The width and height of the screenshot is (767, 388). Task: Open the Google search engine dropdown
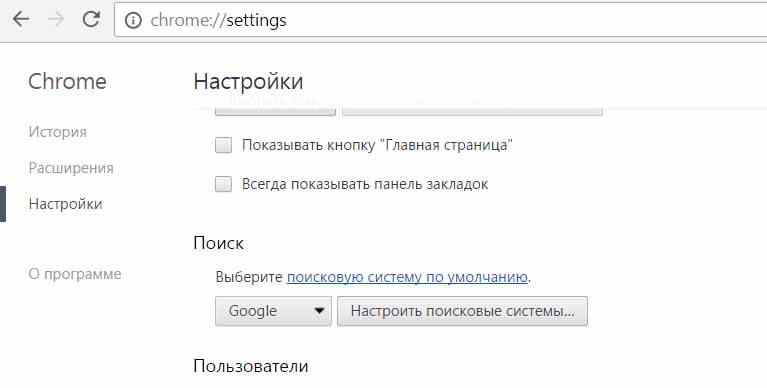click(x=273, y=311)
